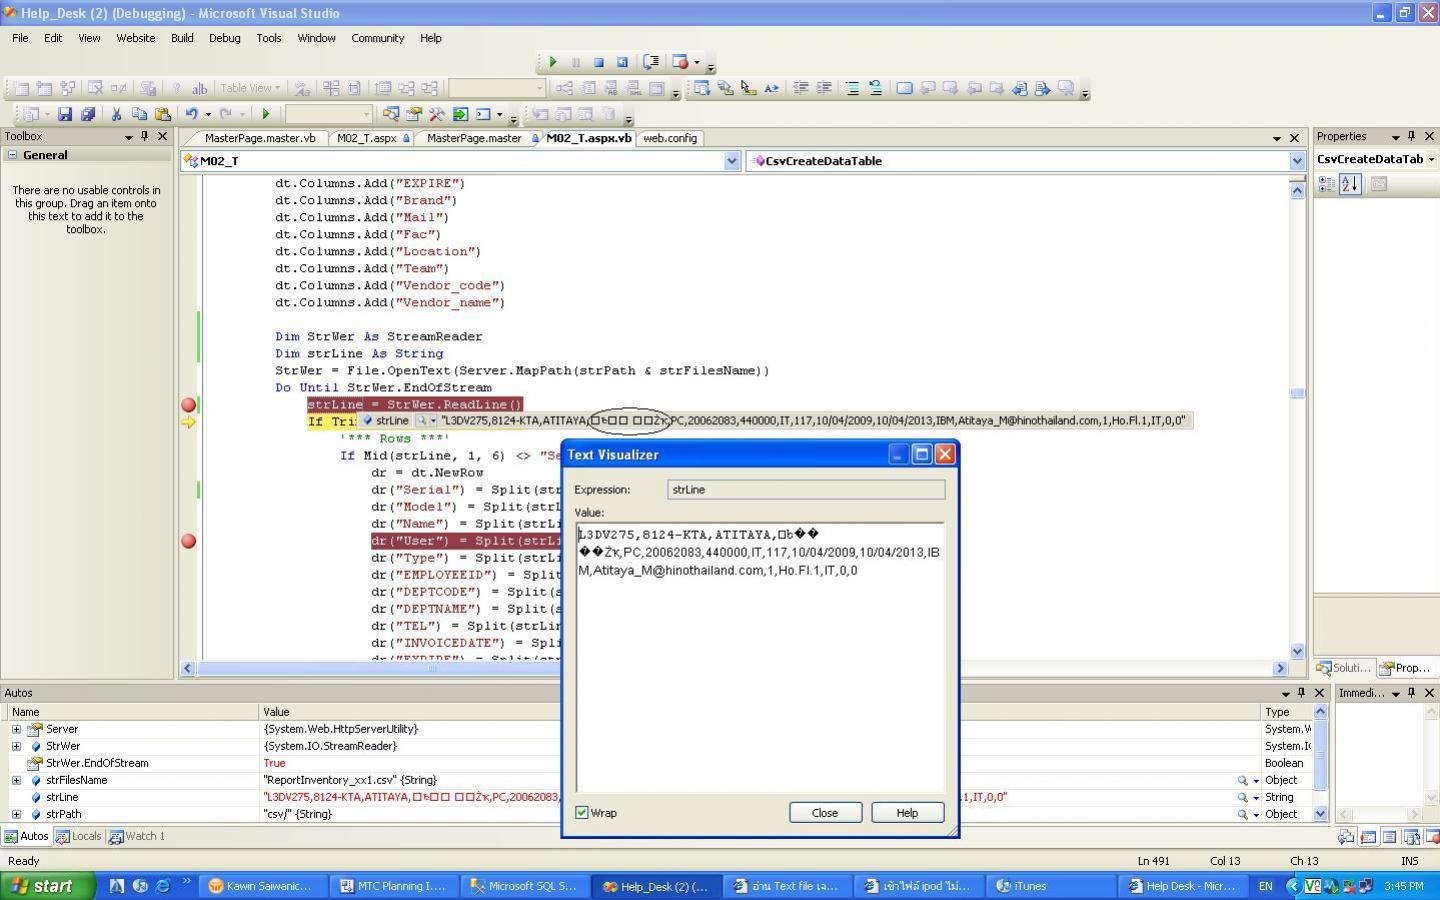Open the CsvCreateDataTable method dropdown
Viewport: 1440px width, 900px height.
pyautogui.click(x=1297, y=161)
